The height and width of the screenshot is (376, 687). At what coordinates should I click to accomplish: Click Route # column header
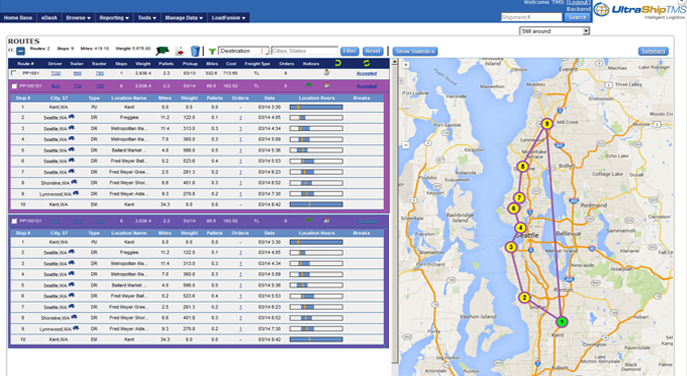point(25,64)
